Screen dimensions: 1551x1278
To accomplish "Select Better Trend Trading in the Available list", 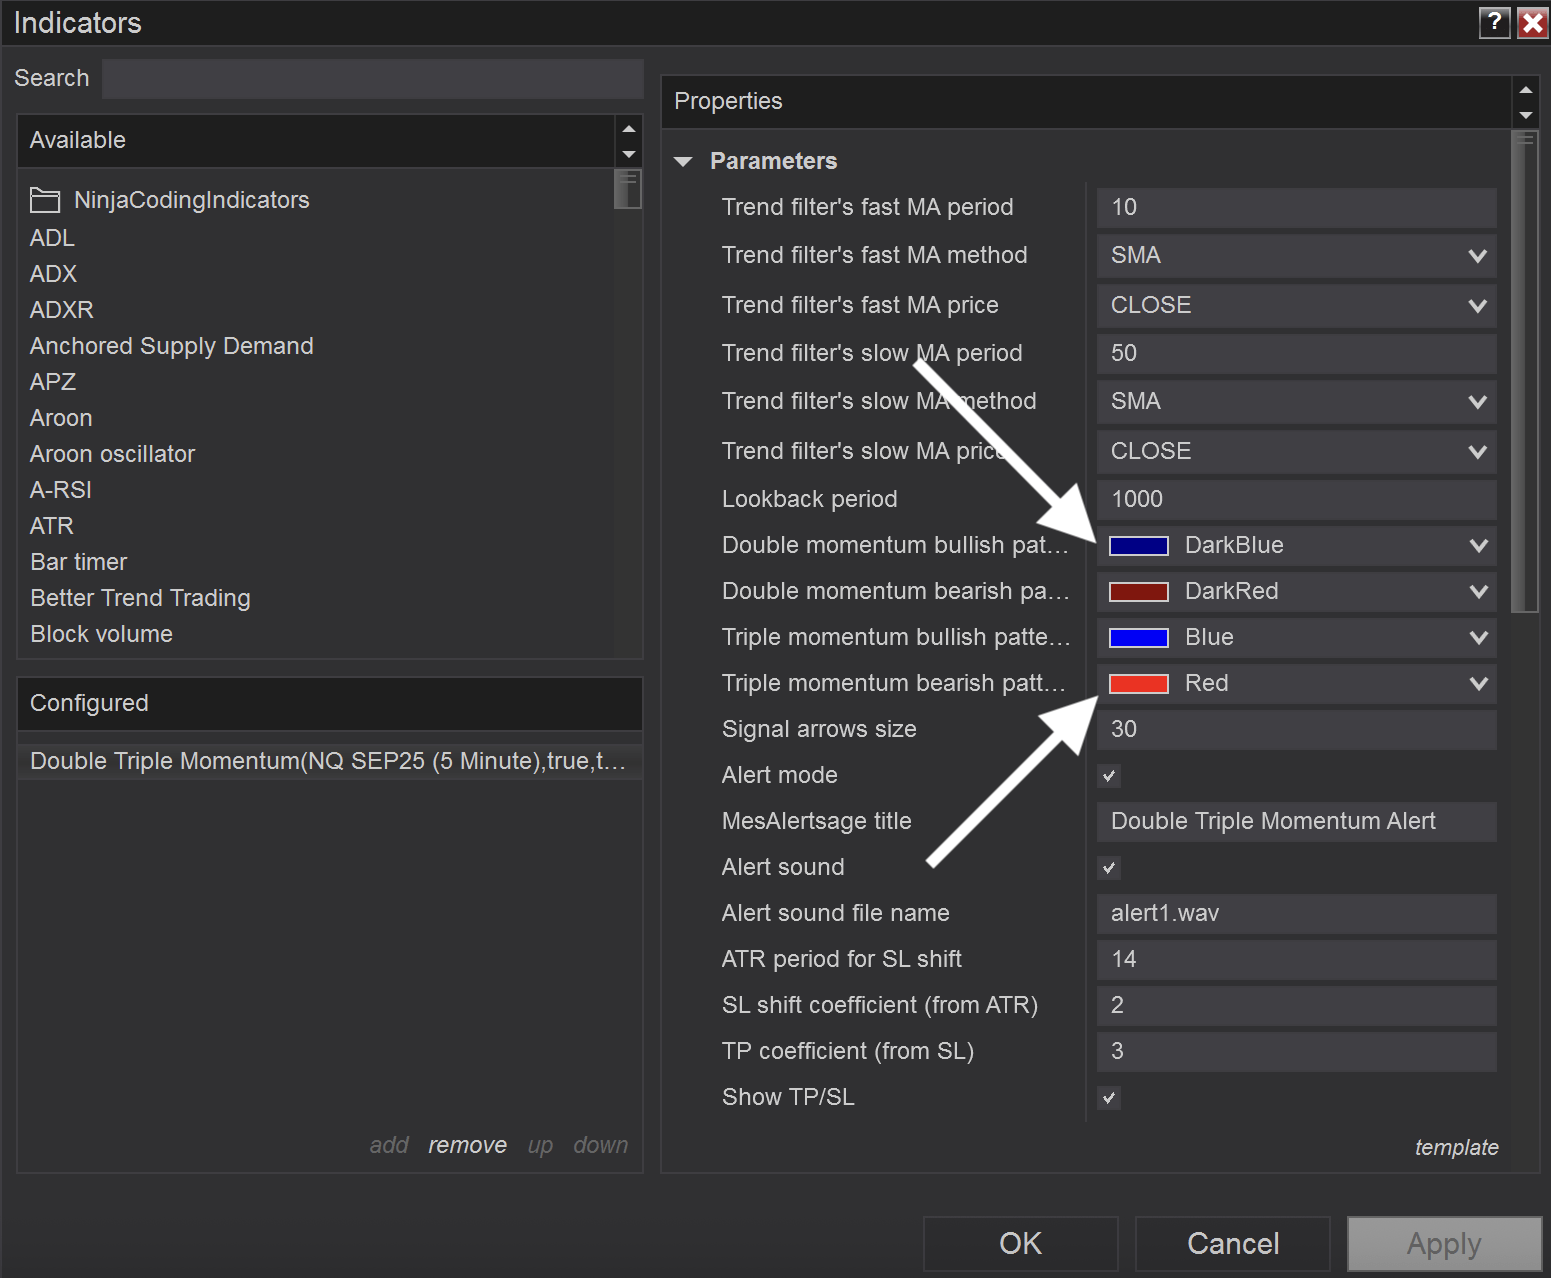I will [140, 598].
